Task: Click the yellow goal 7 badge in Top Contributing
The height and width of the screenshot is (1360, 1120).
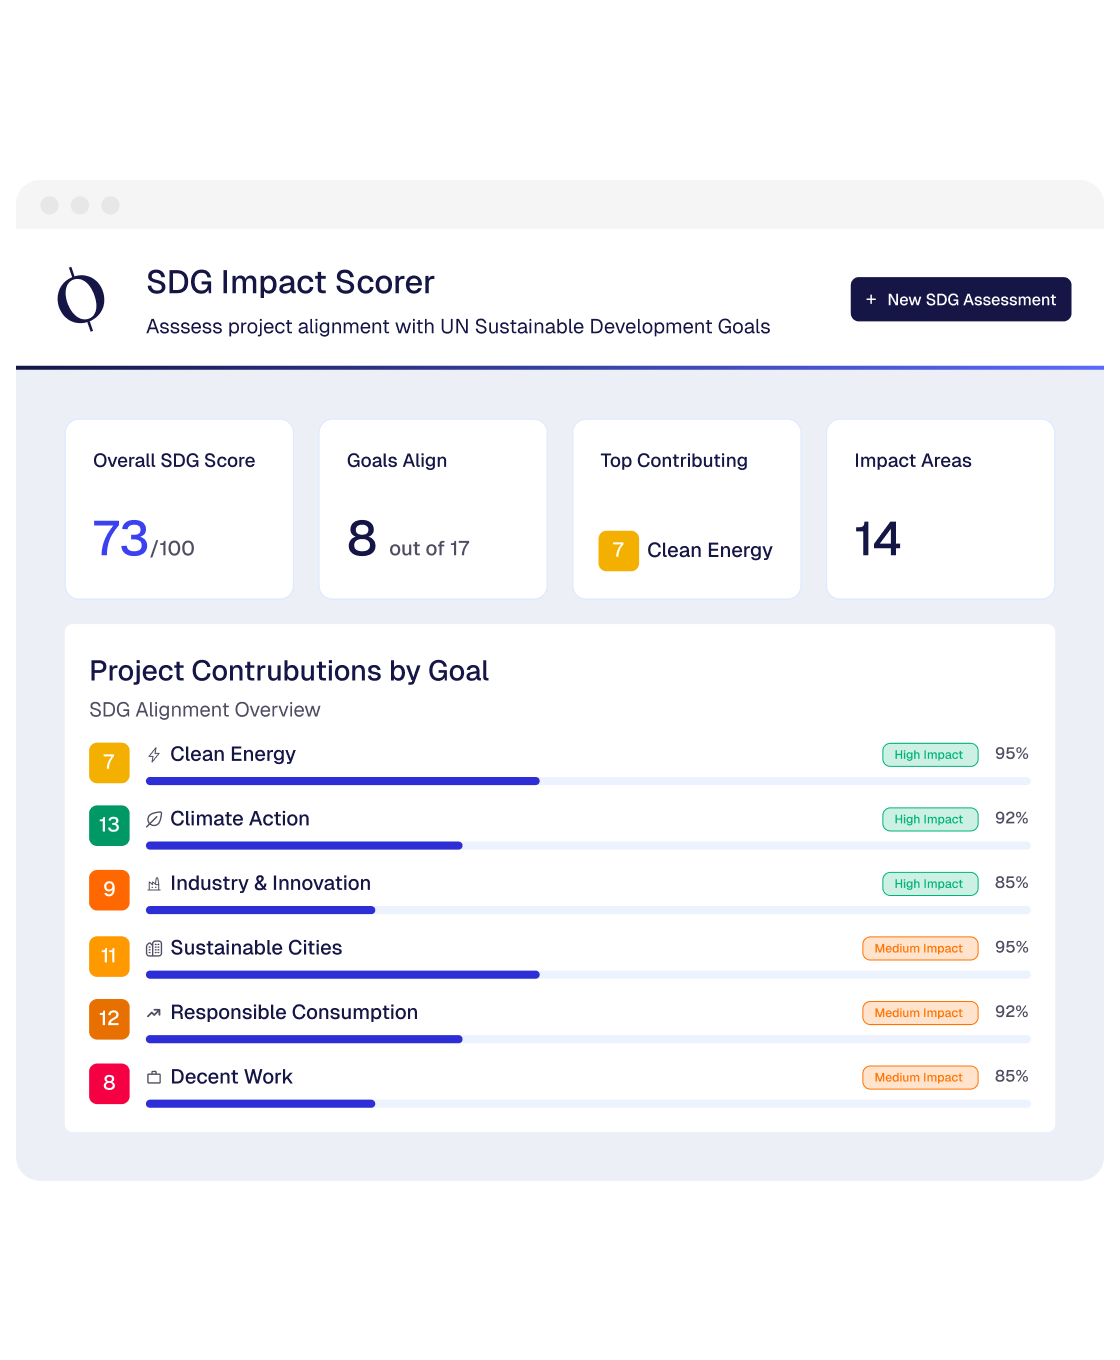Action: point(618,550)
